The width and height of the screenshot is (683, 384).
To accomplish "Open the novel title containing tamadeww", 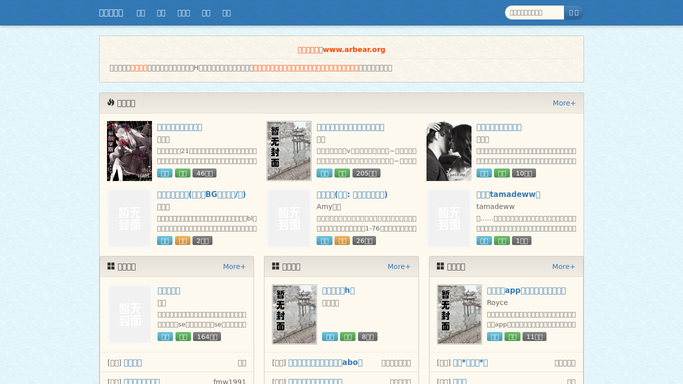I will point(508,195).
